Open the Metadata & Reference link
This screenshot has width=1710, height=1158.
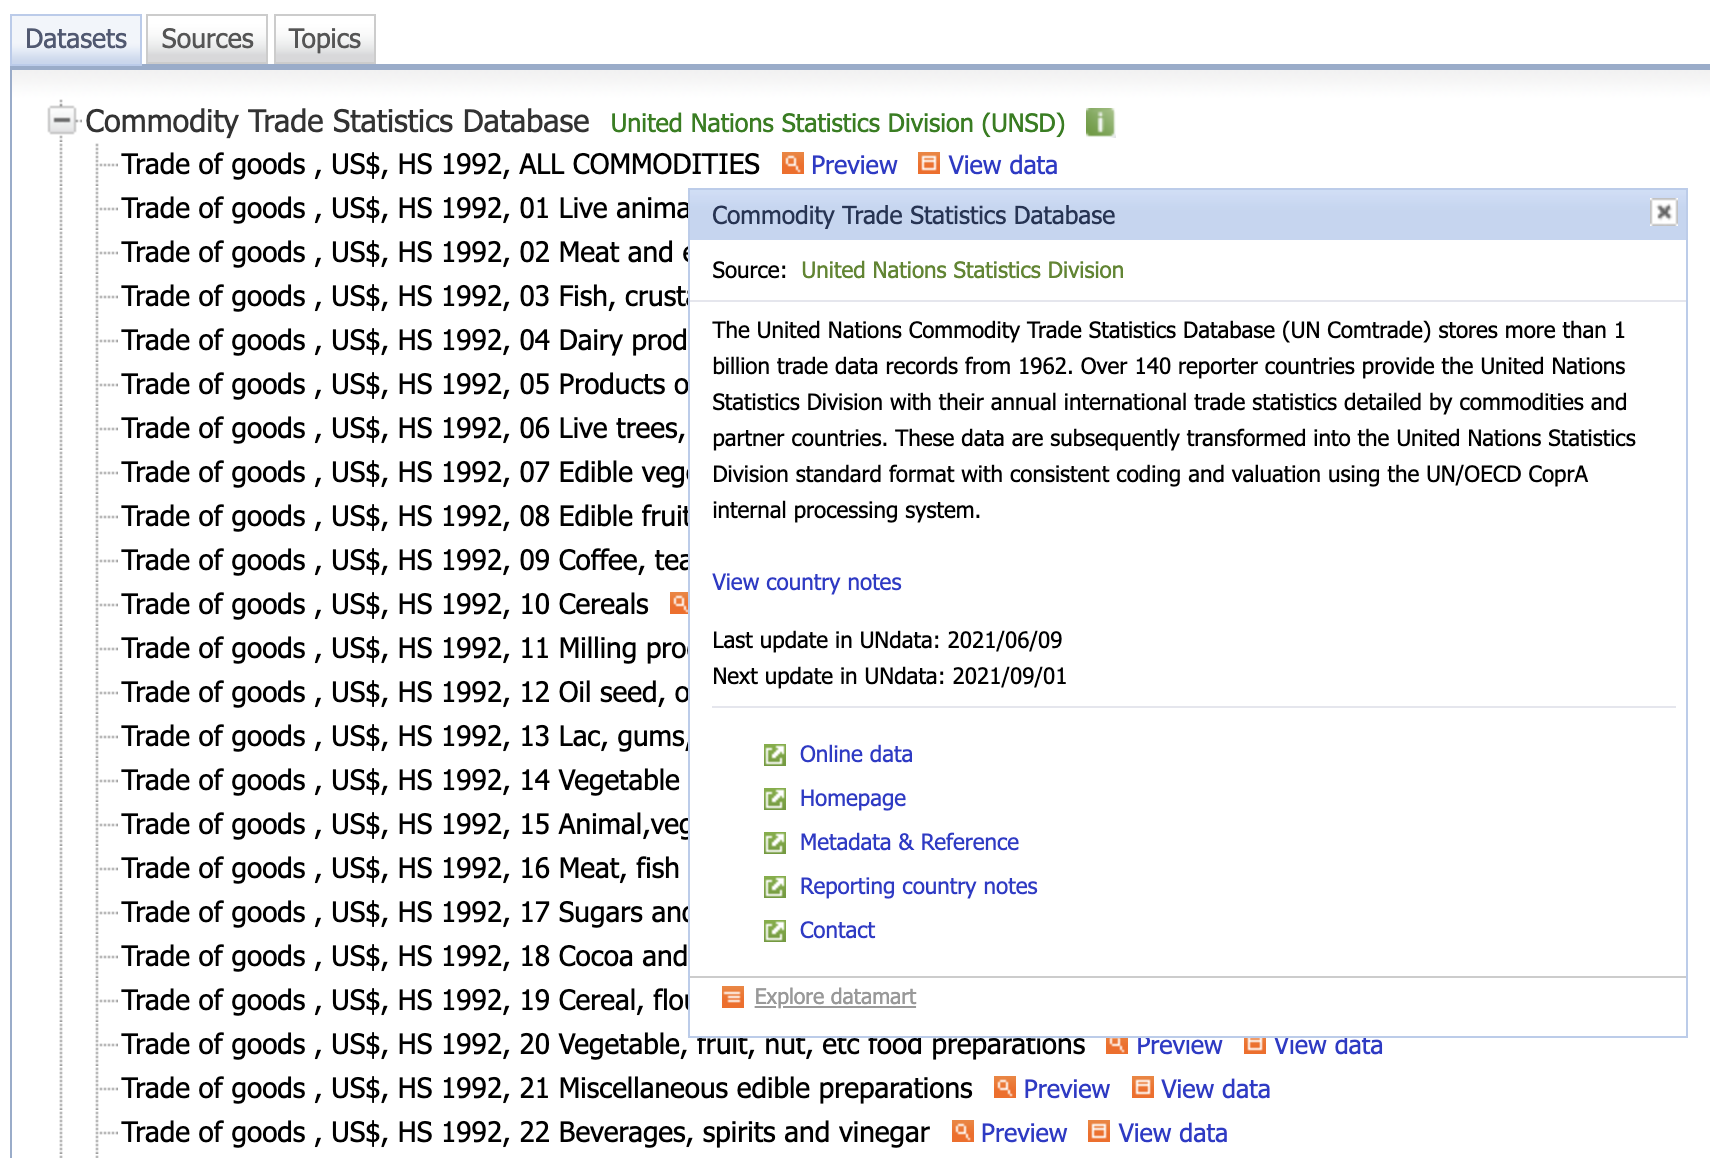click(x=909, y=842)
